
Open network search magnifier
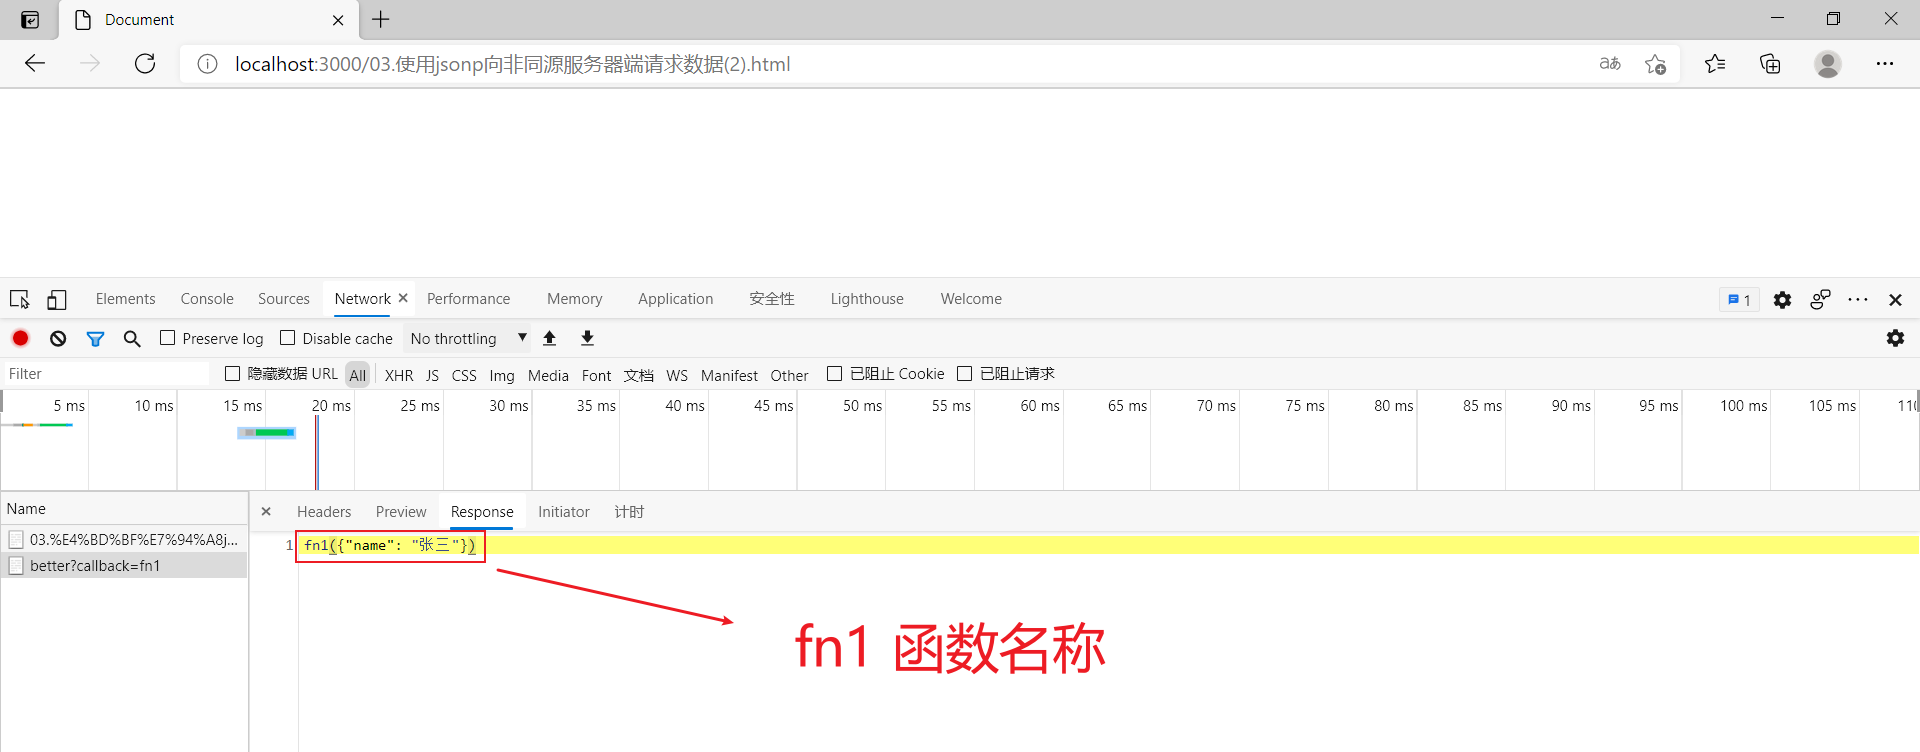pos(132,339)
